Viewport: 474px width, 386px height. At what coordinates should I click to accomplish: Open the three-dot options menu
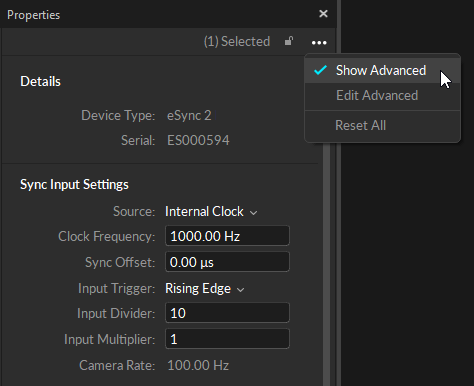(319, 43)
